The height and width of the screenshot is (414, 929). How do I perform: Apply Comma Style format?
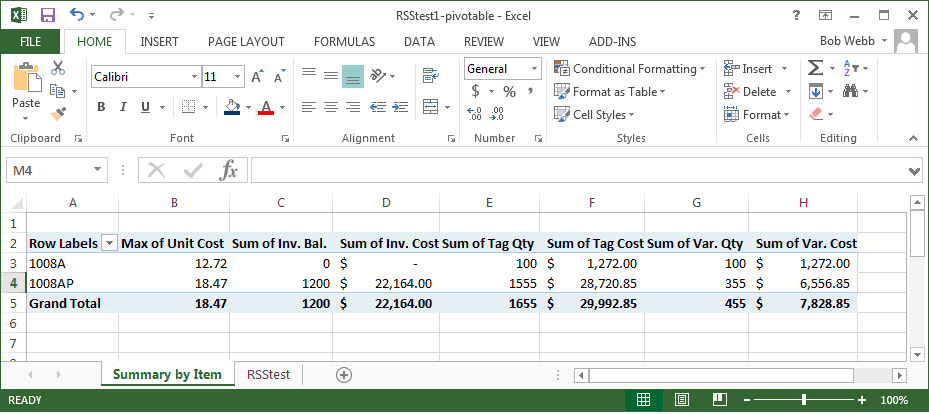[530, 90]
